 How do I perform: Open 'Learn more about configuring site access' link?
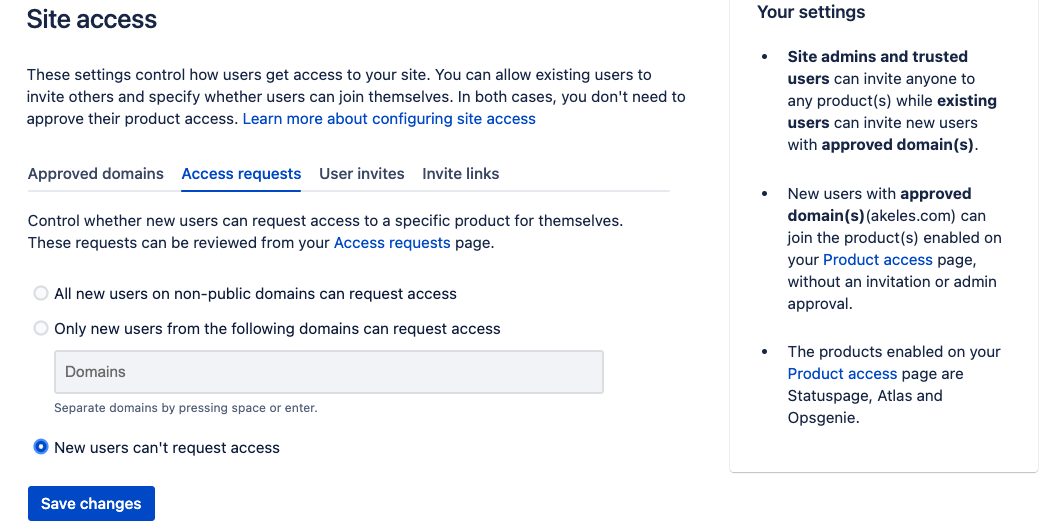pyautogui.click(x=389, y=119)
